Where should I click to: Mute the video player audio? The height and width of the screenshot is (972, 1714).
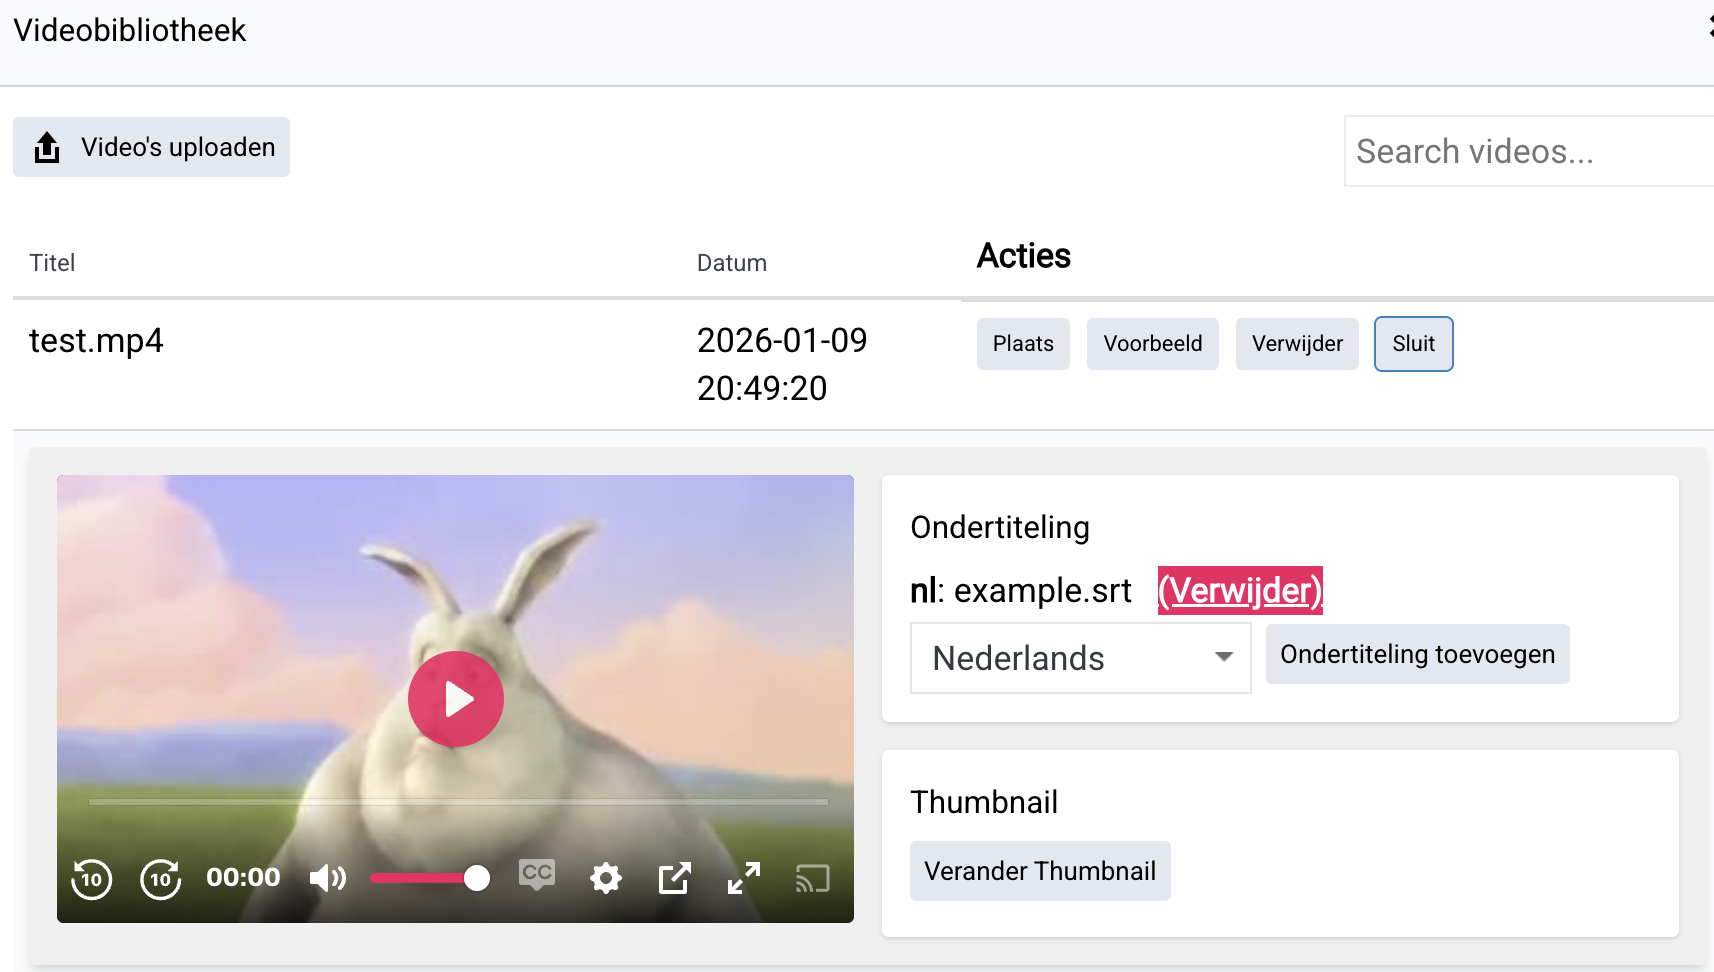[328, 879]
